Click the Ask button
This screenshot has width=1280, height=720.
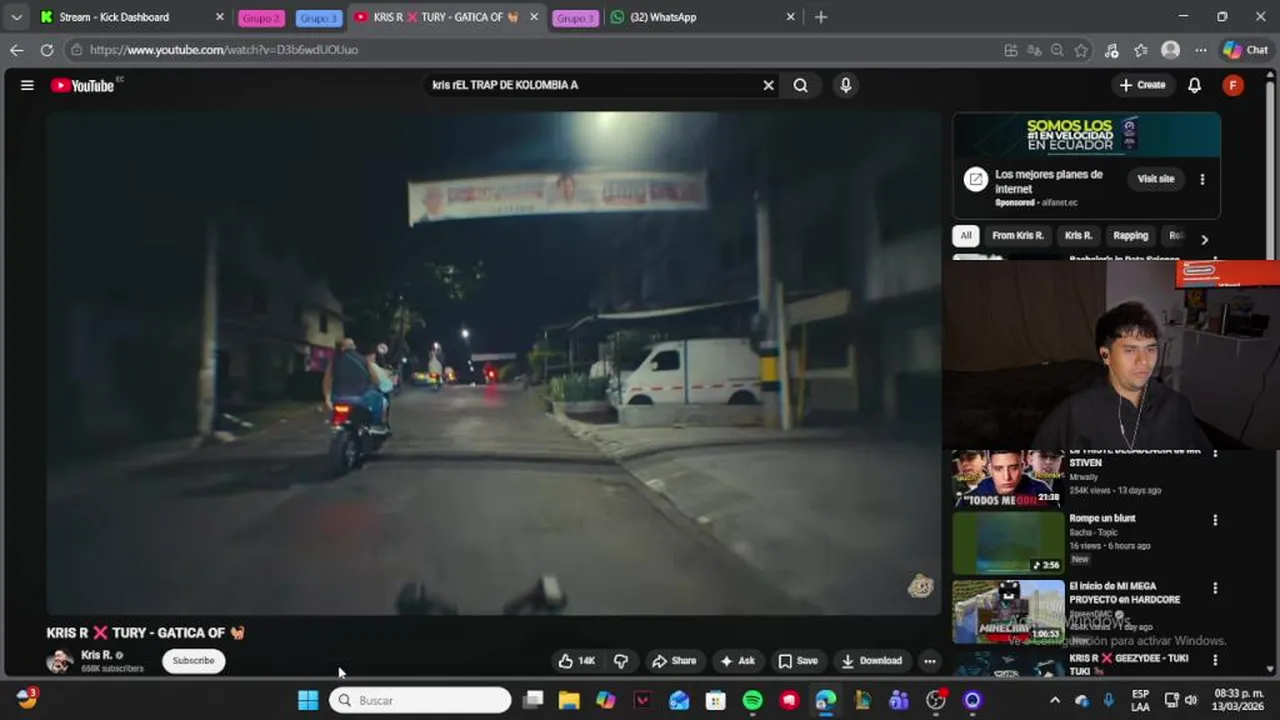pos(737,661)
